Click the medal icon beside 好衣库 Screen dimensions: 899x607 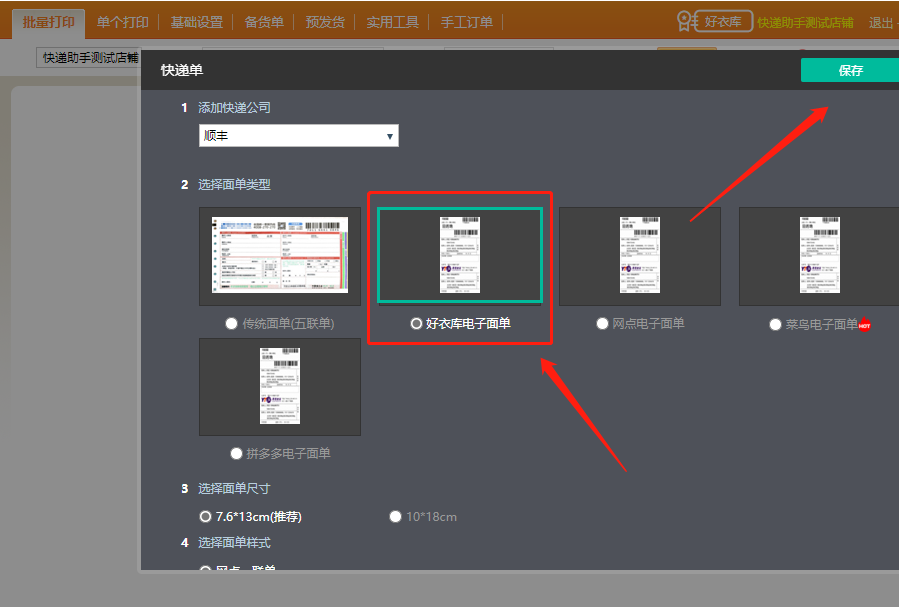click(685, 21)
